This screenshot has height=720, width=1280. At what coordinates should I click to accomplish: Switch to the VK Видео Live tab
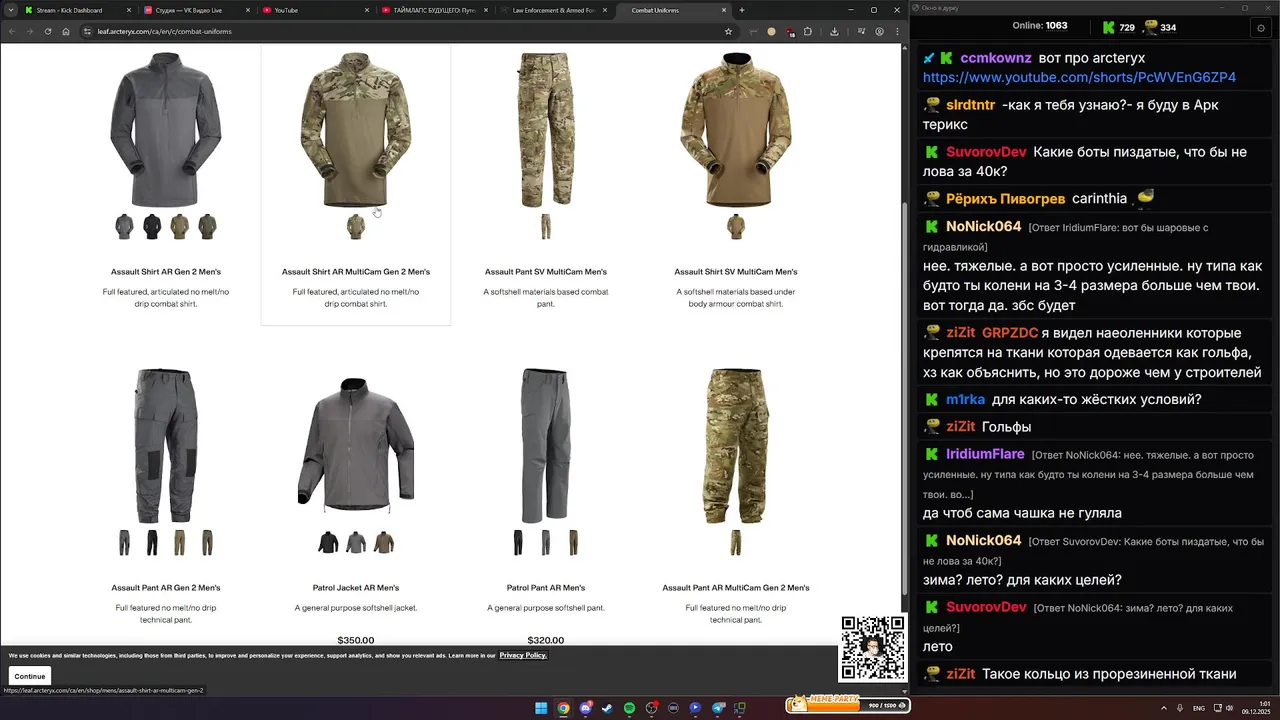click(195, 10)
